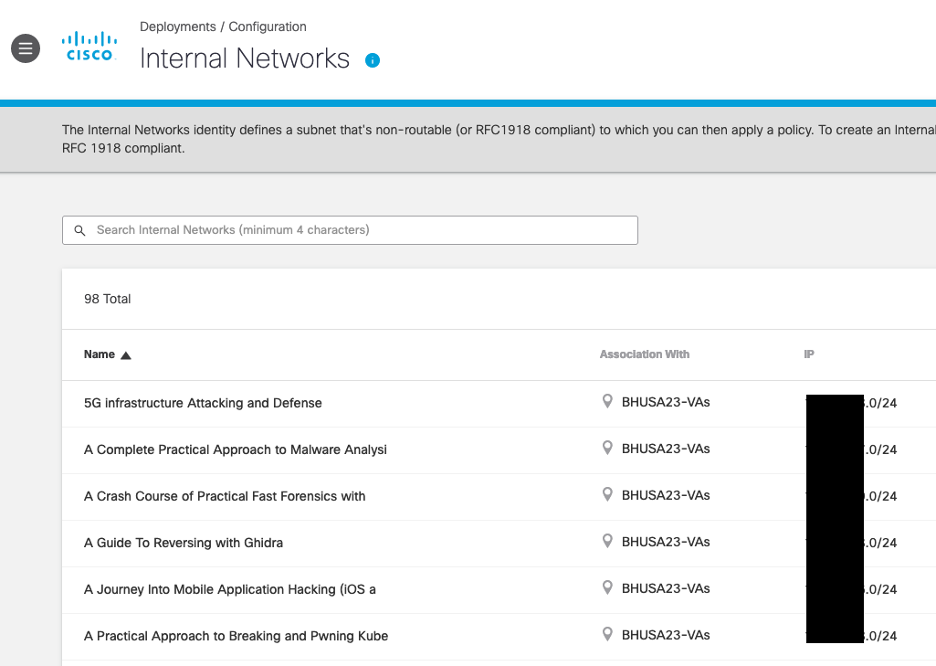
Task: Click location pin for Pwning Kube row
Action: [606, 635]
